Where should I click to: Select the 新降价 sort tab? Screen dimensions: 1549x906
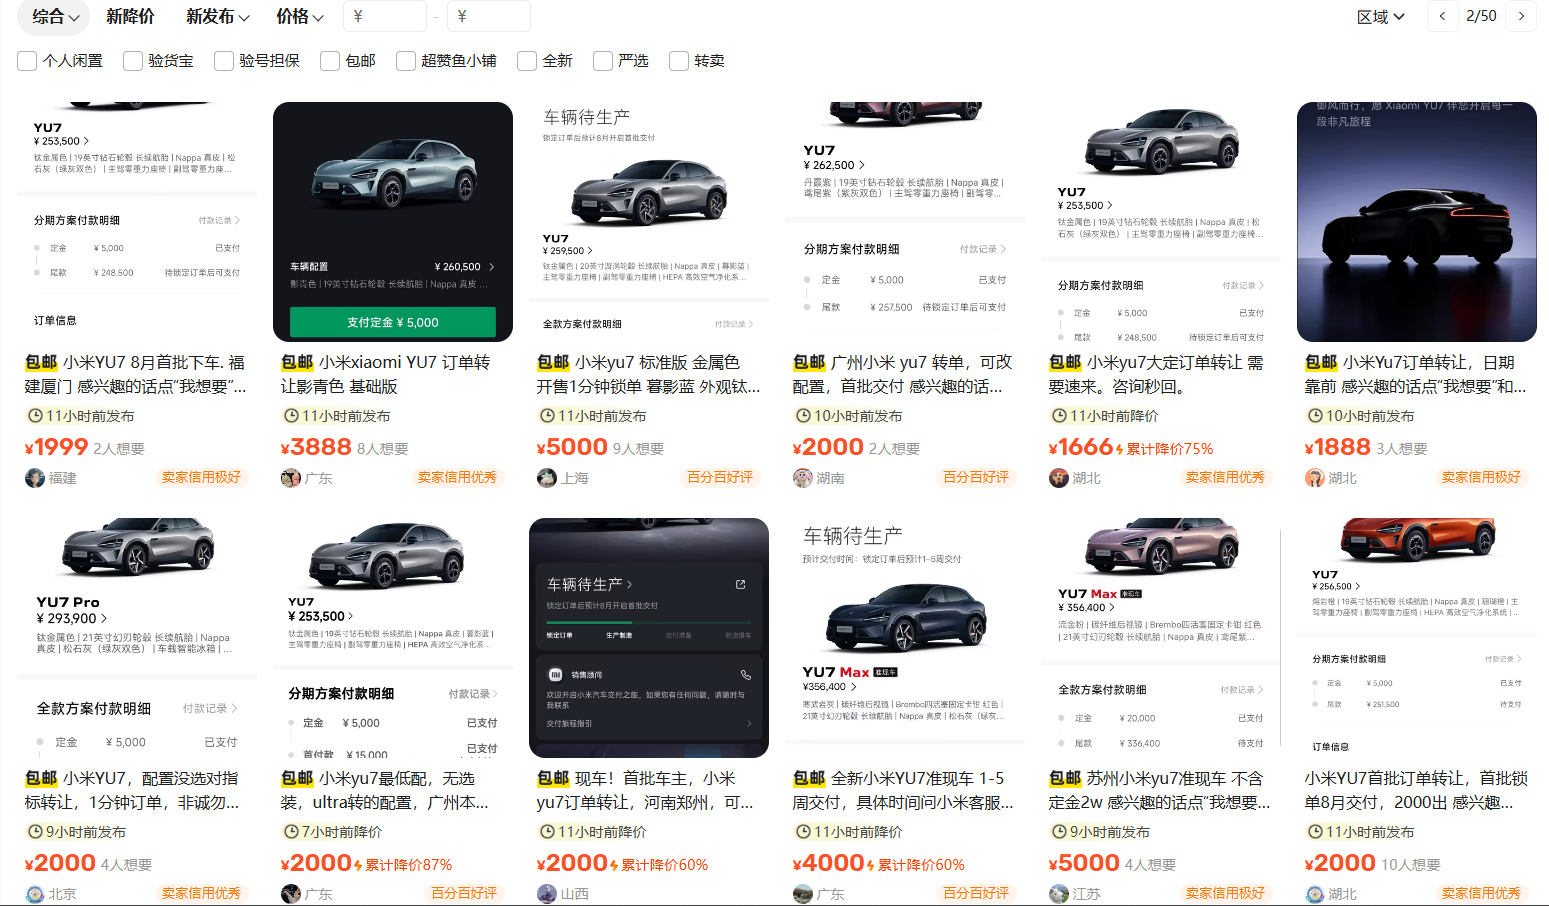(130, 17)
